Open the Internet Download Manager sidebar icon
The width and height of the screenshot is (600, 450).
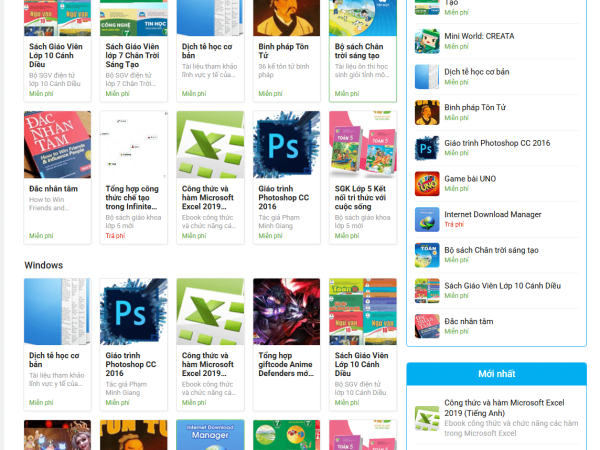point(428,219)
